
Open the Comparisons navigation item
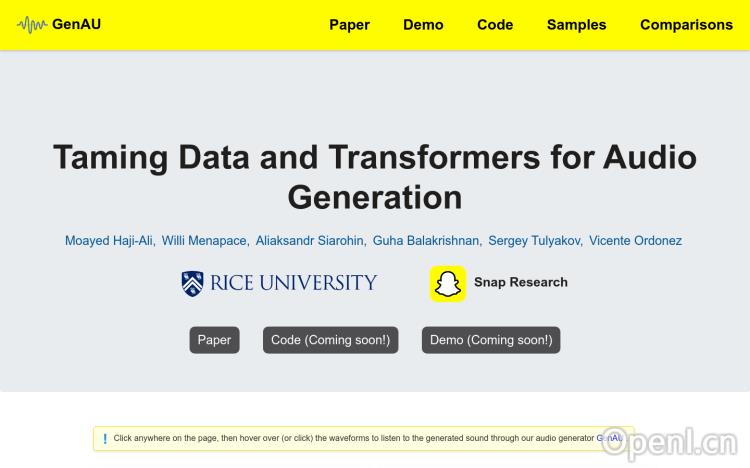click(686, 25)
